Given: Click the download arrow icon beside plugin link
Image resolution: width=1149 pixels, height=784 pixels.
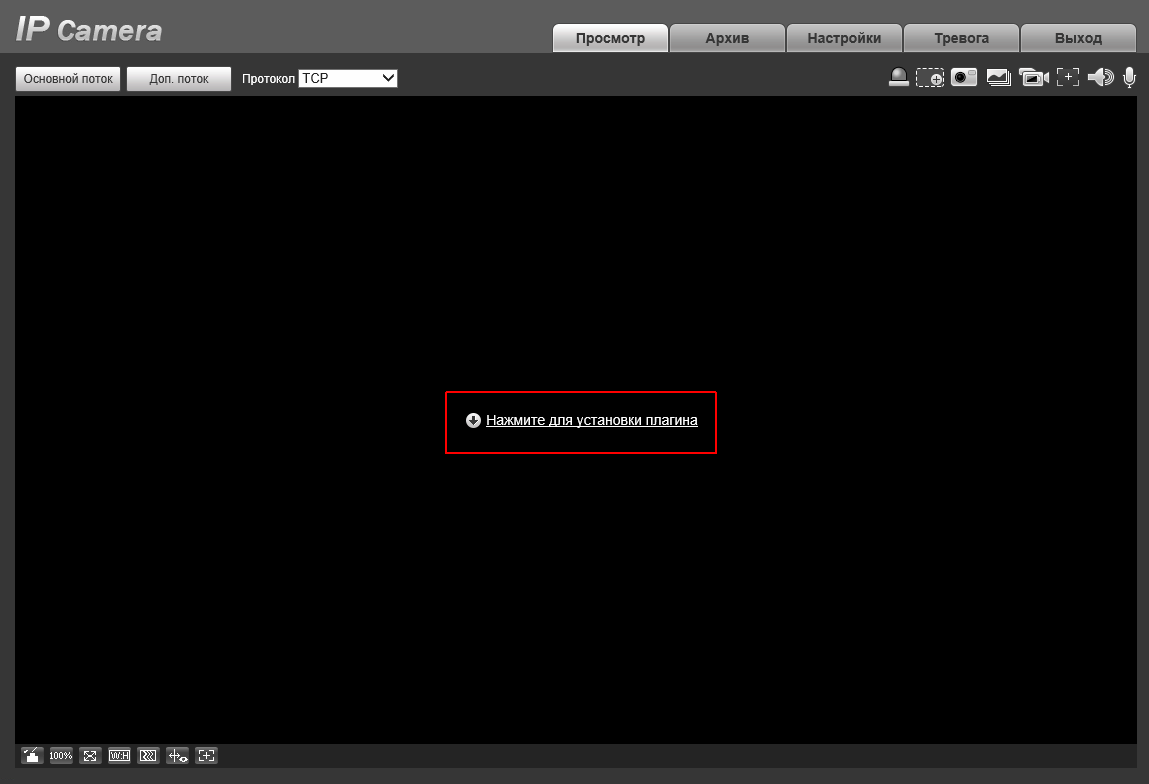Looking at the screenshot, I should pyautogui.click(x=473, y=421).
